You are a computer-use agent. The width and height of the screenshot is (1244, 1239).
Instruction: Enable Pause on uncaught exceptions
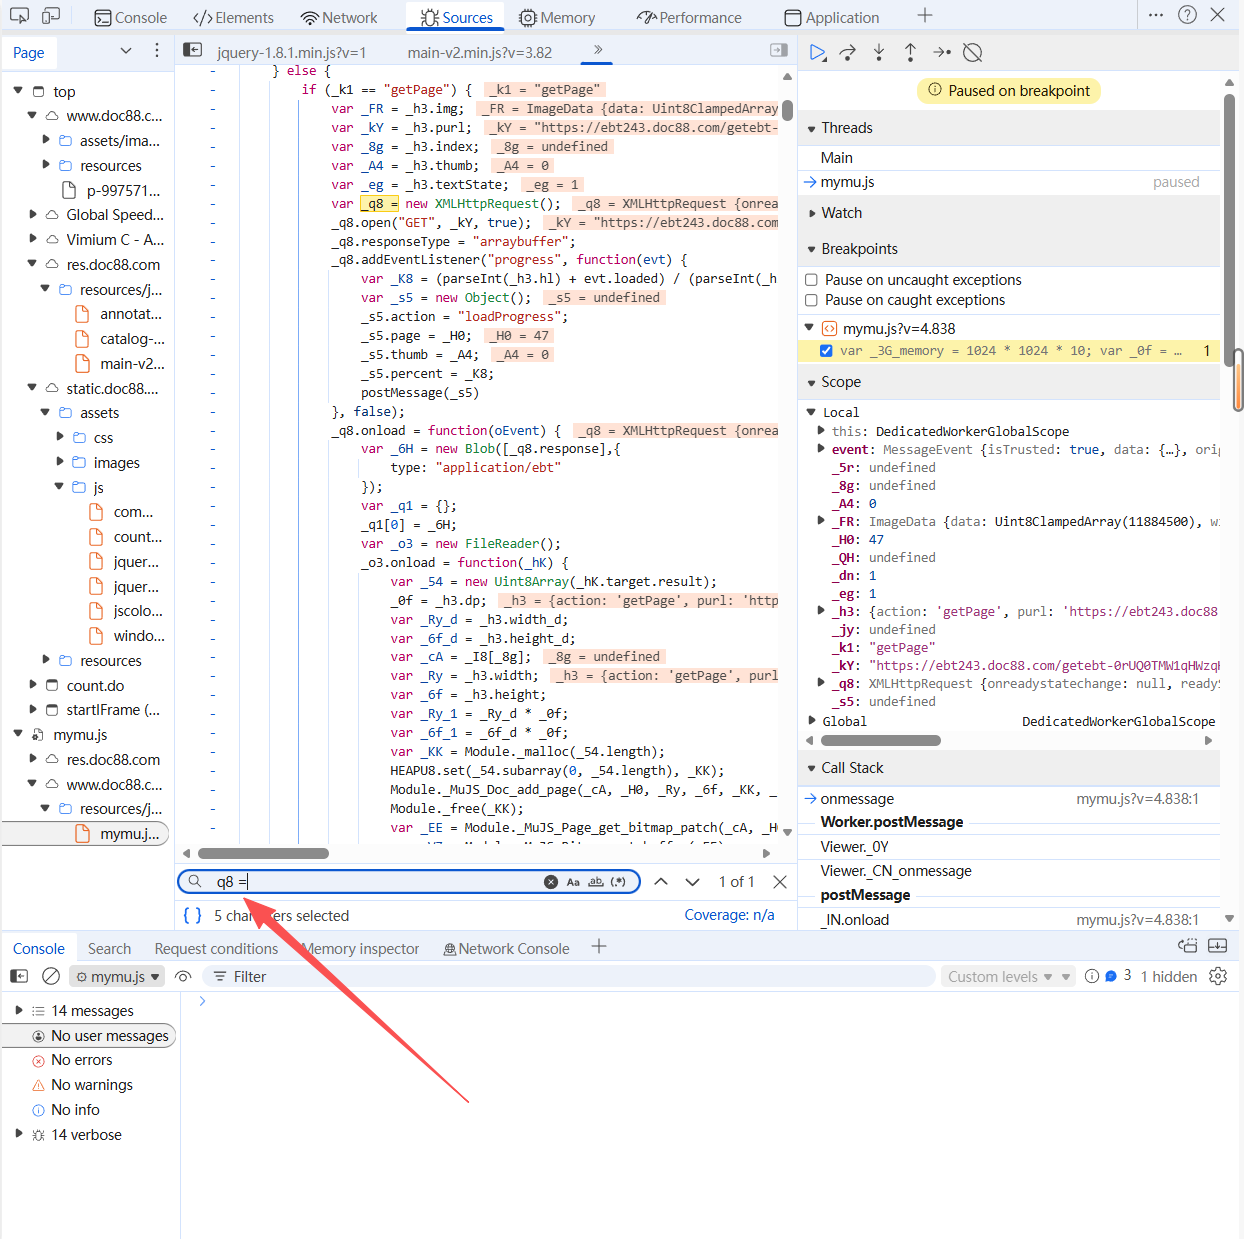tap(812, 280)
